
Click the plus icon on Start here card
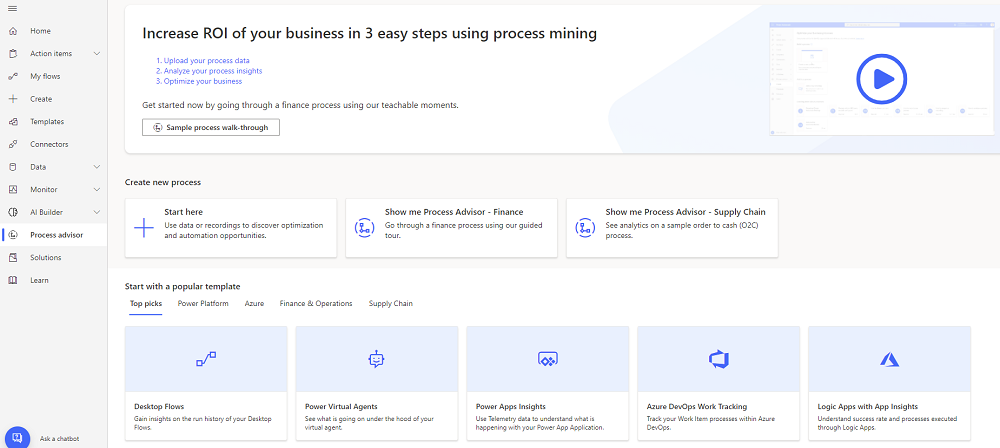pos(144,228)
